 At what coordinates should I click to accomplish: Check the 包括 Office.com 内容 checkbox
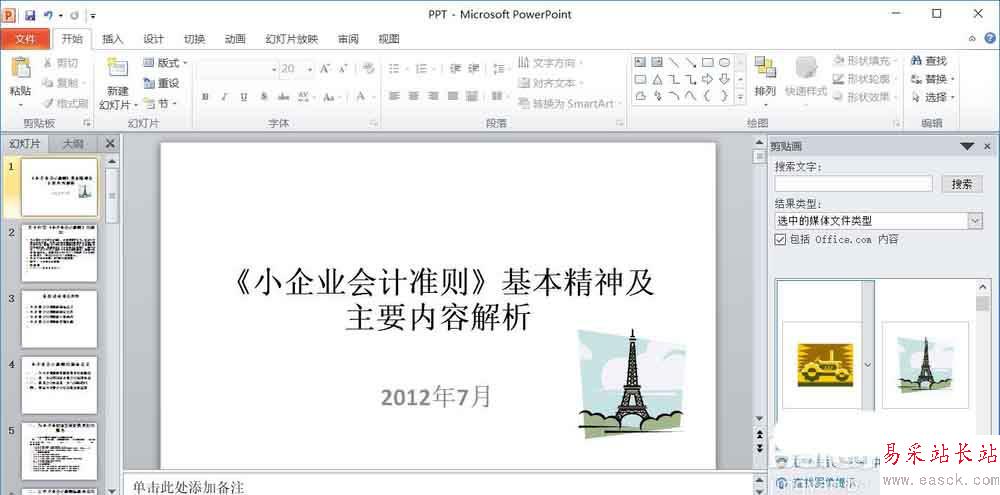coord(780,239)
